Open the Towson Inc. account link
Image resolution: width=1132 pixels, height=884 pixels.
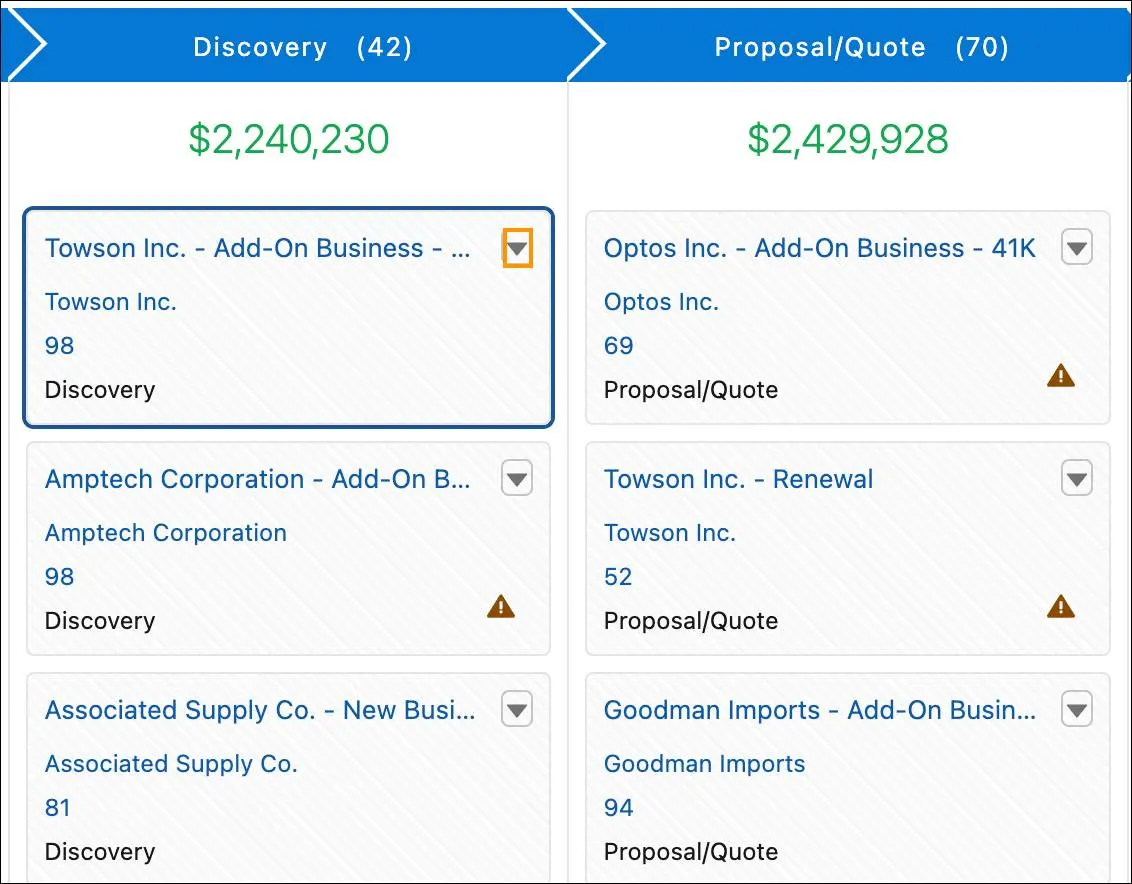(x=110, y=302)
